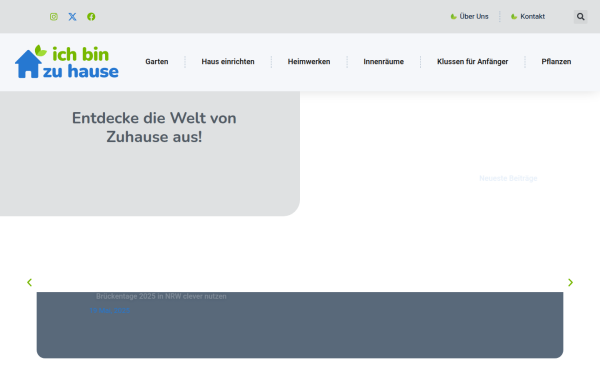The height and width of the screenshot is (375, 600).
Task: Open article Brückentage 2025 in NRW clever nutzen
Action: 161,296
